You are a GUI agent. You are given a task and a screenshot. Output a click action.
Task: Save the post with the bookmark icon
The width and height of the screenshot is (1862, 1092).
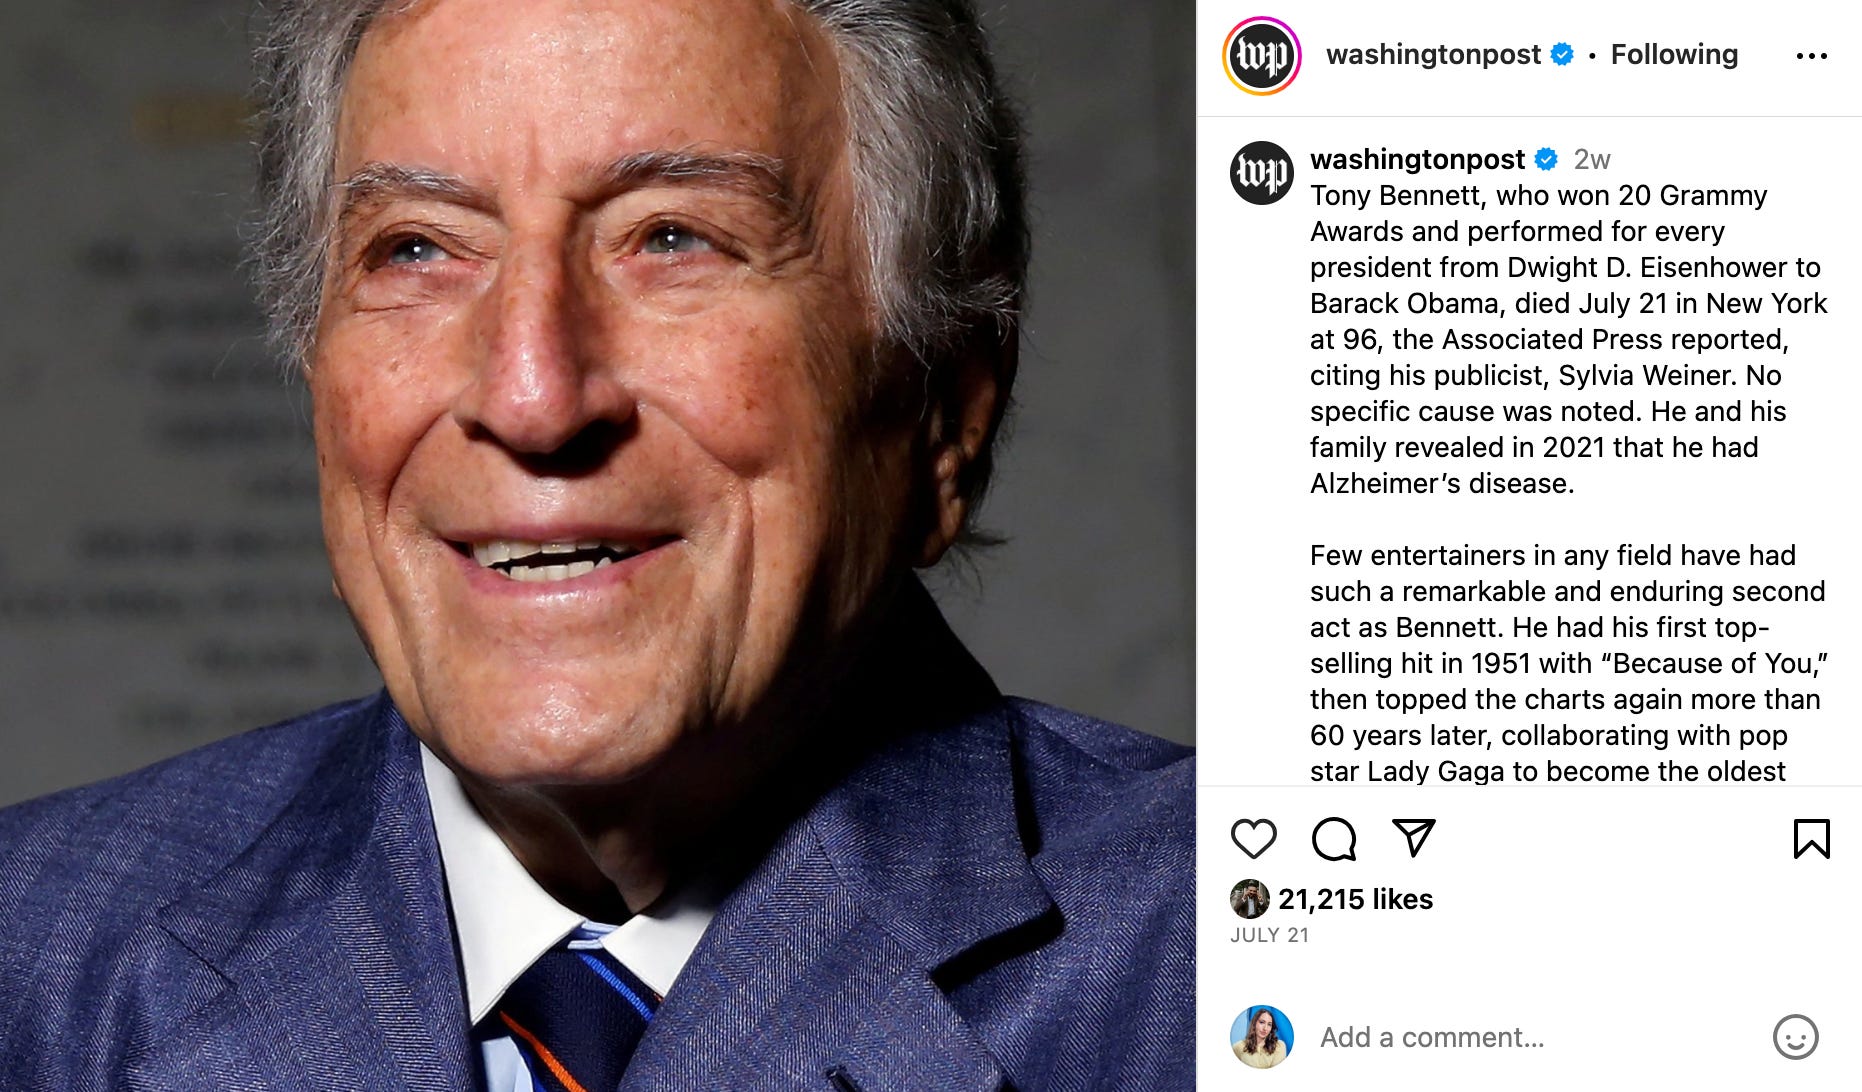click(x=1811, y=839)
